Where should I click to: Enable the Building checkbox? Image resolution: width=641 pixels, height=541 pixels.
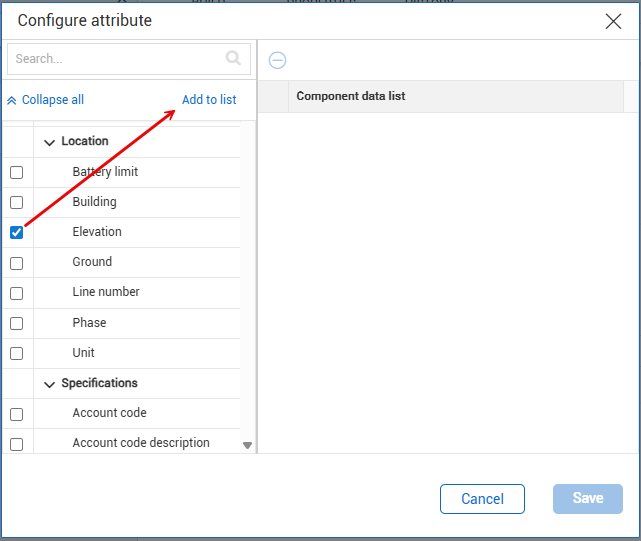(16, 202)
